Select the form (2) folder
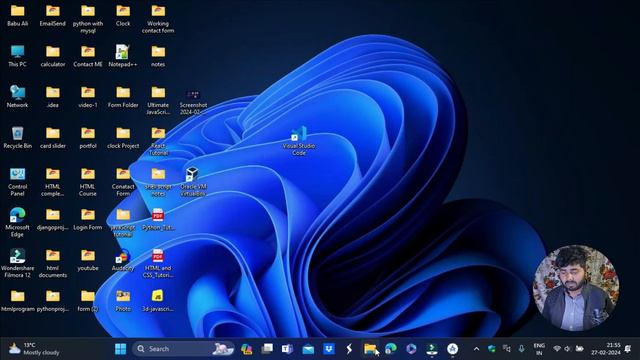 (87, 301)
